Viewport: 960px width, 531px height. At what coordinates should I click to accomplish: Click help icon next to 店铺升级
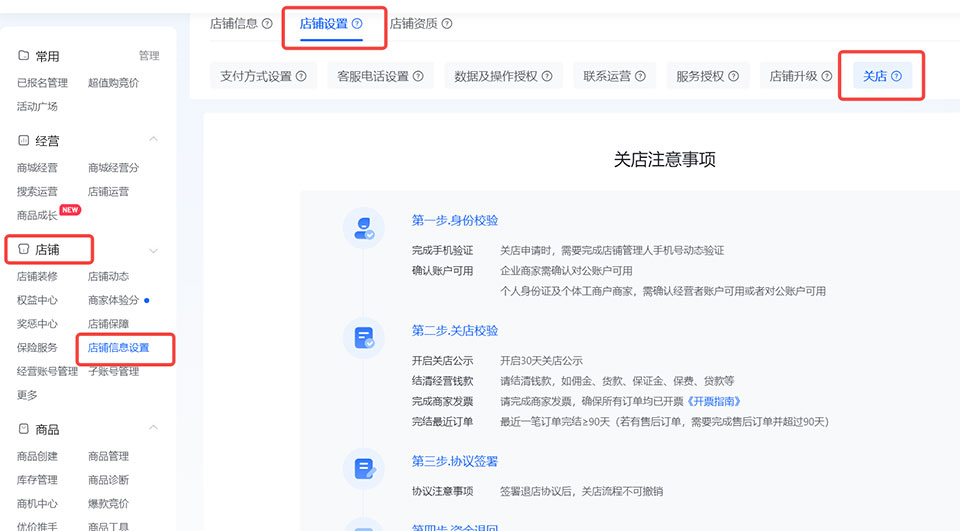[827, 76]
